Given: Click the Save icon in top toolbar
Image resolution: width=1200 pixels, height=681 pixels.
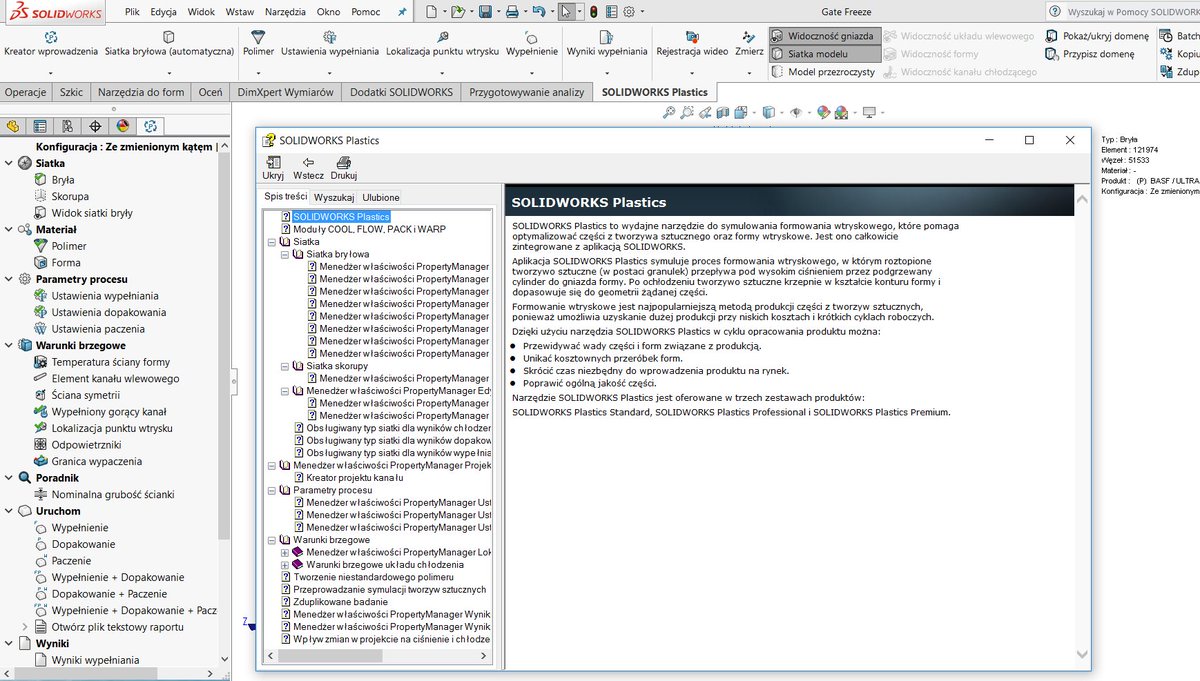Looking at the screenshot, I should pos(485,12).
